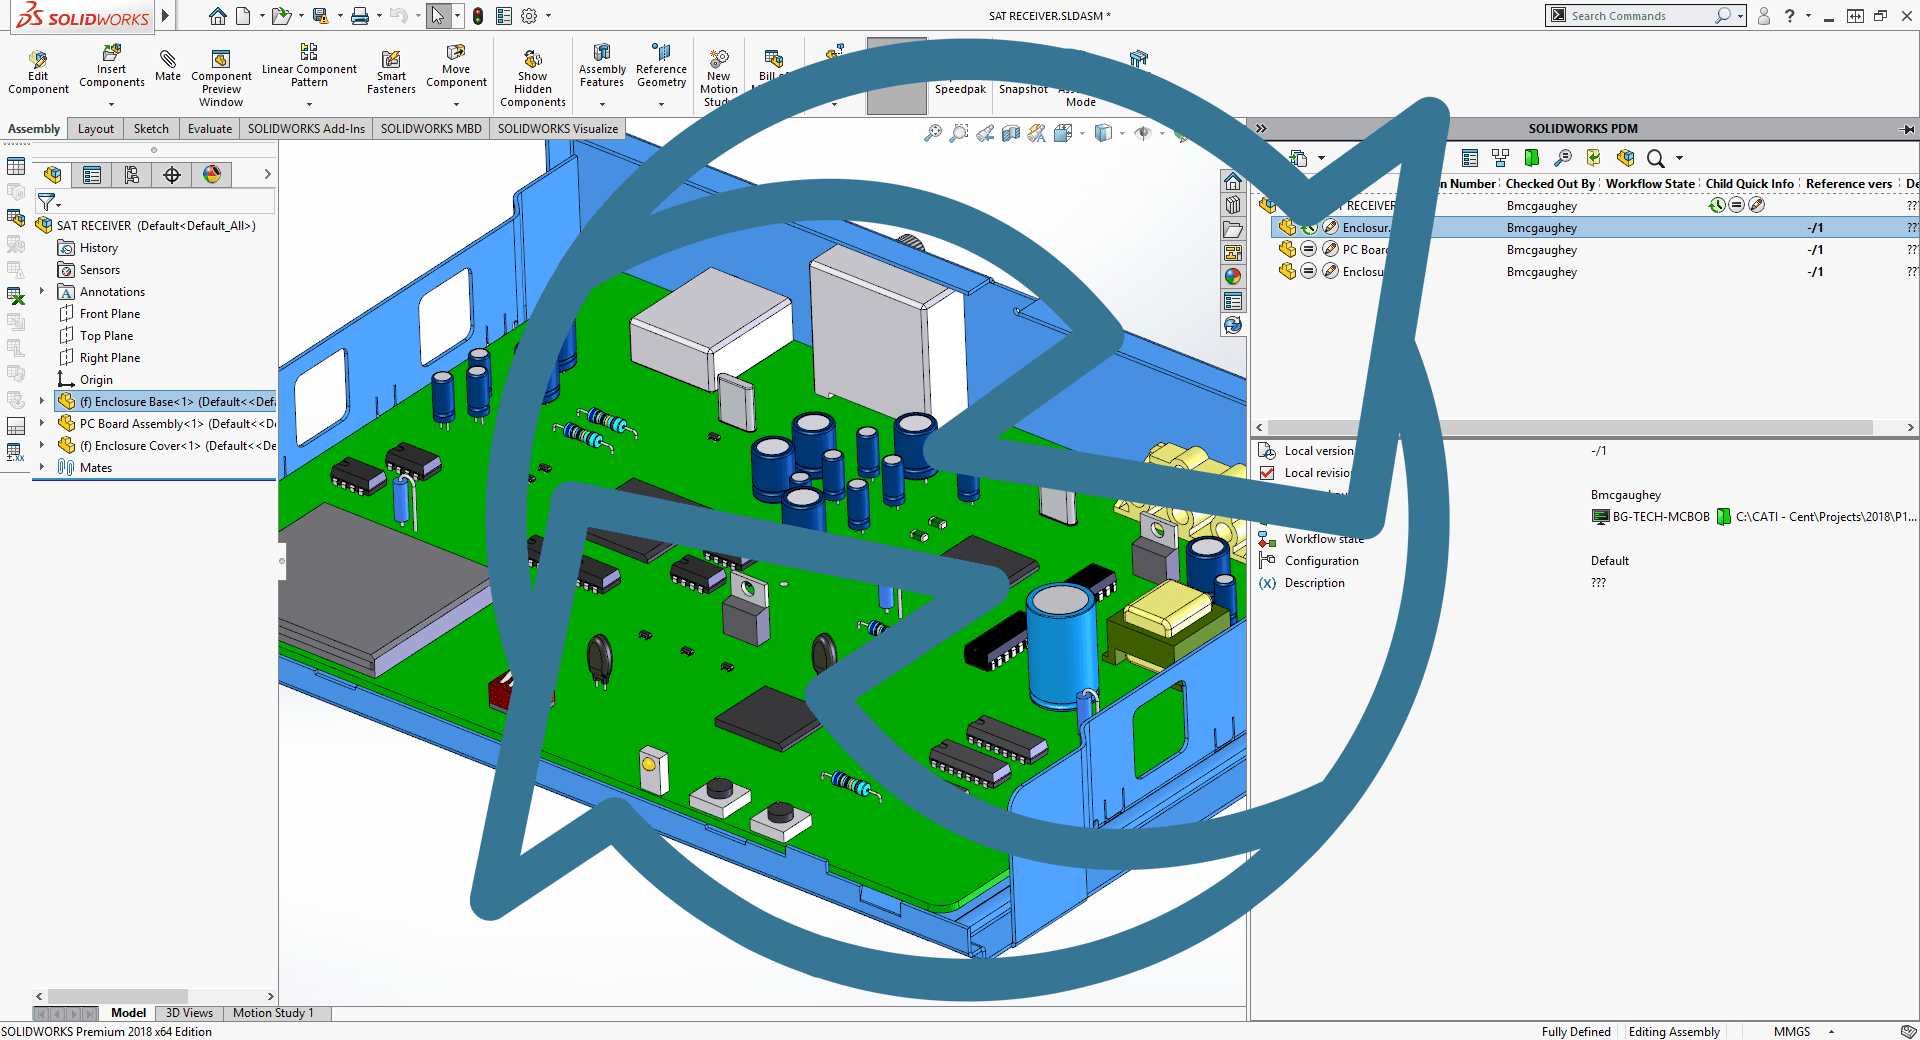The image size is (1920, 1040).
Task: Click the Edit Component button
Action: pyautogui.click(x=37, y=70)
